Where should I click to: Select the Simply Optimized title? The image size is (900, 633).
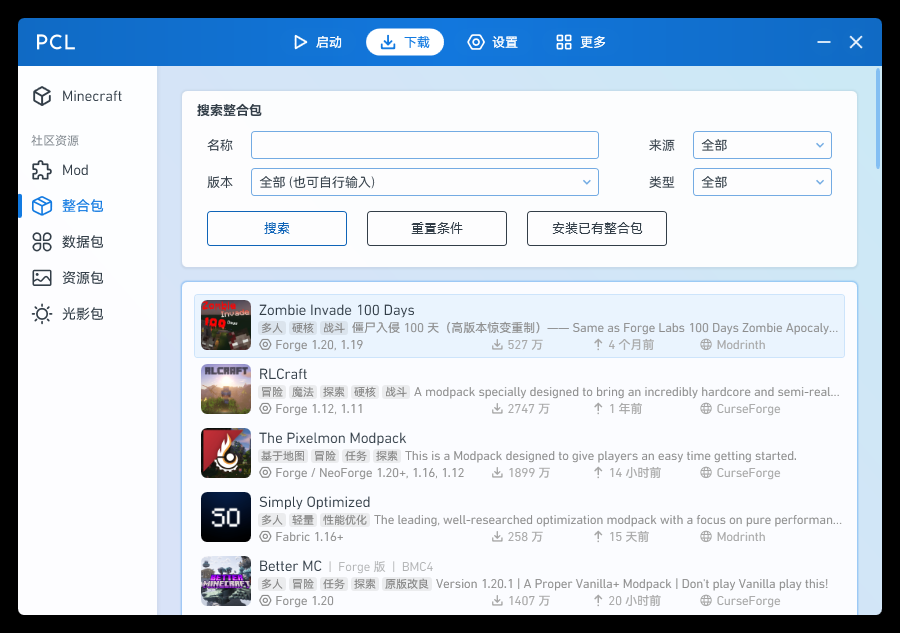tap(315, 502)
